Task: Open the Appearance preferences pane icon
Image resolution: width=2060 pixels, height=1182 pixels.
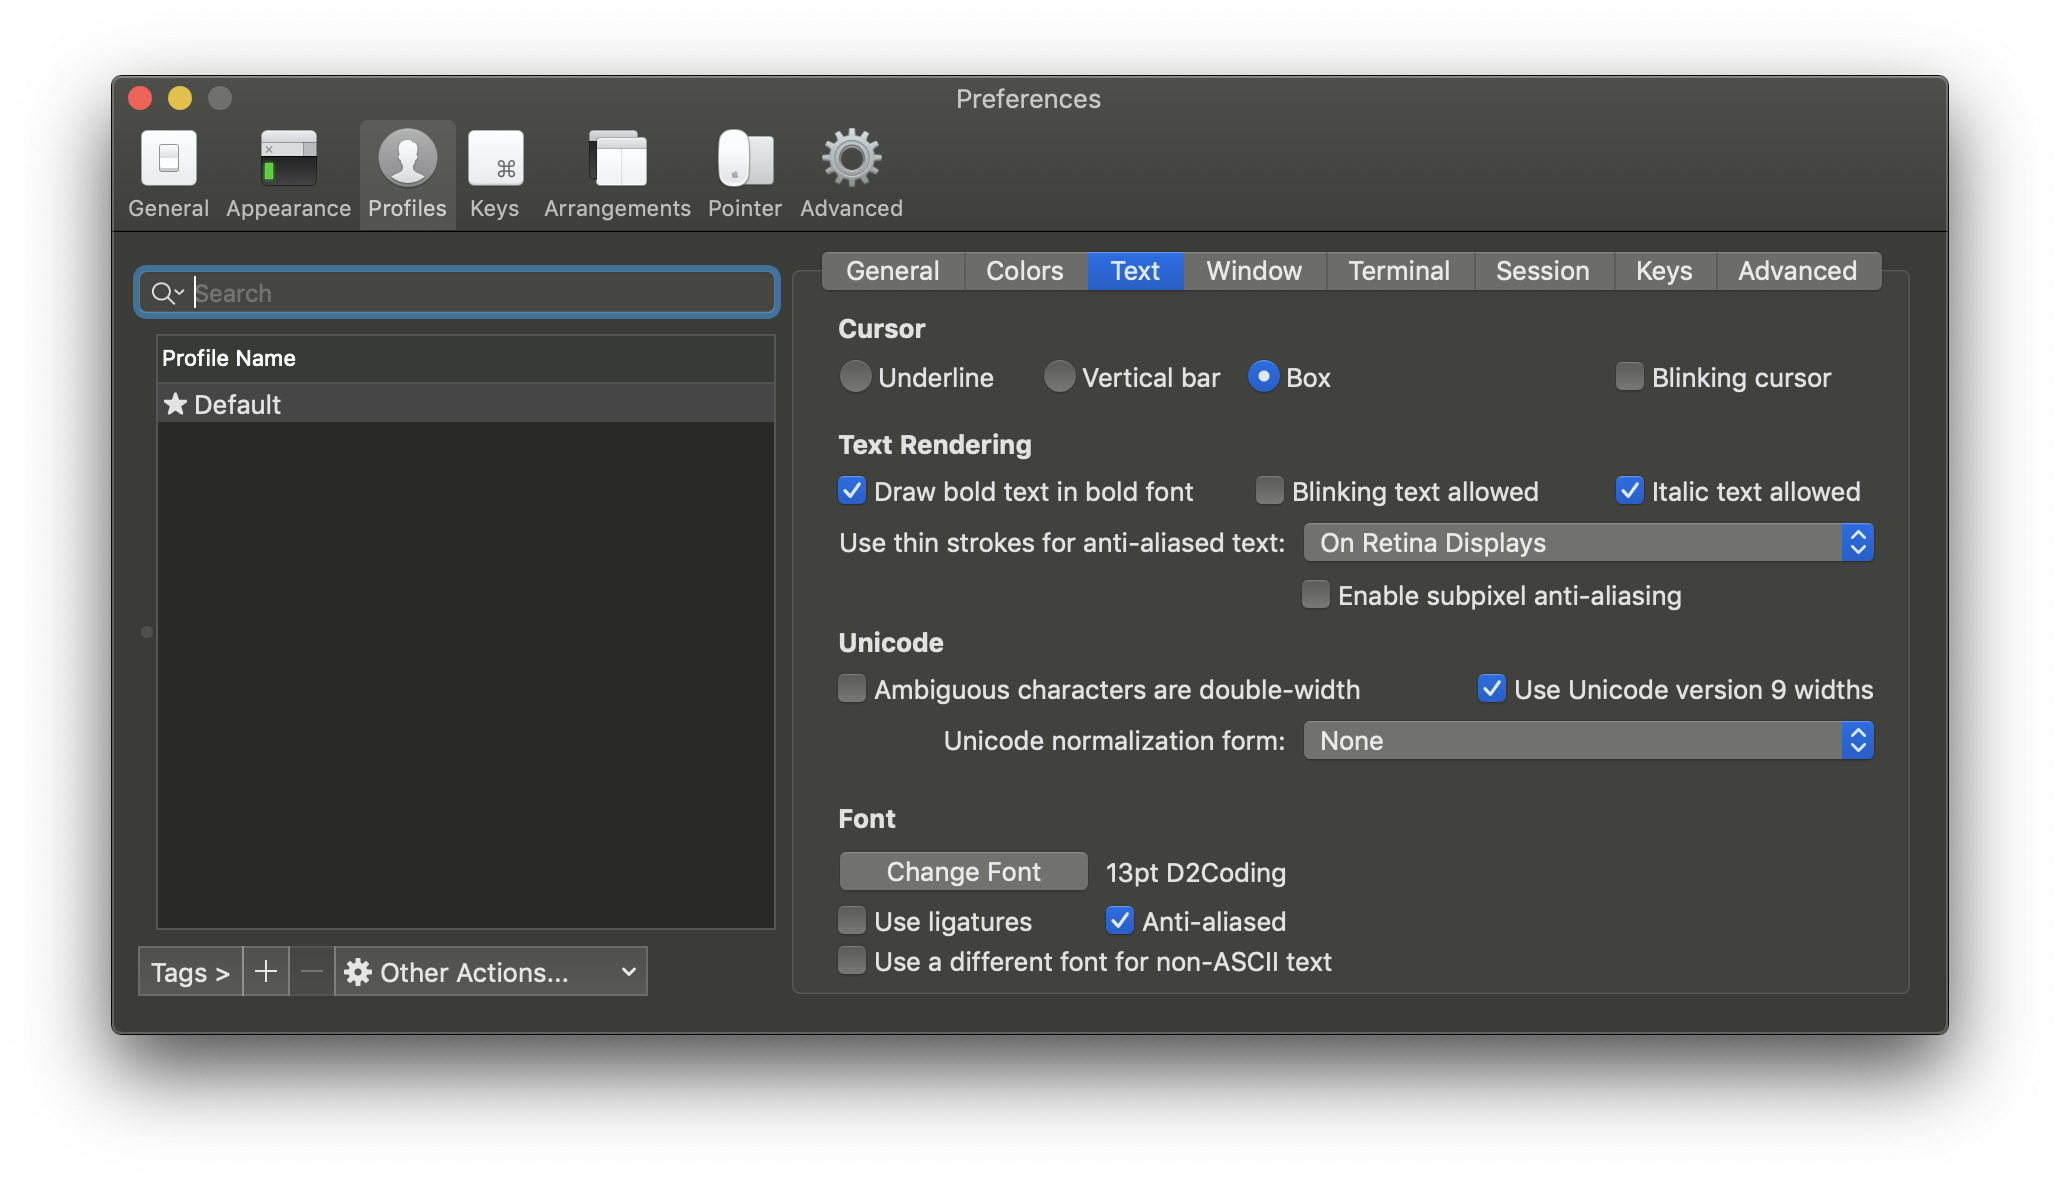Action: tap(288, 160)
